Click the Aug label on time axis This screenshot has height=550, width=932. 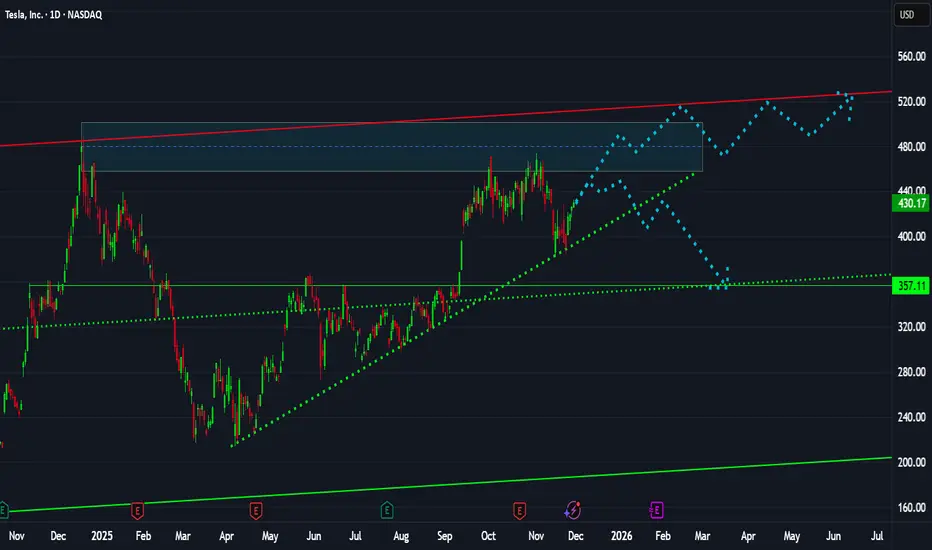401,536
